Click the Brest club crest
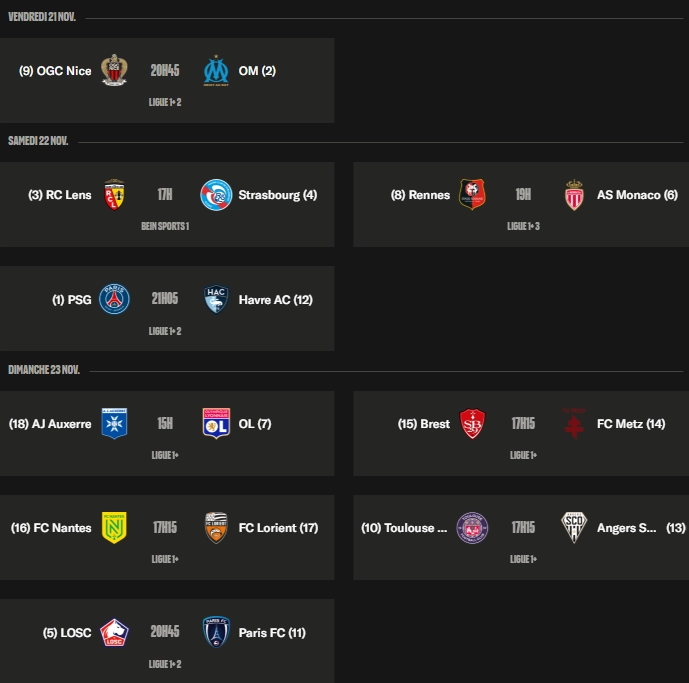The height and width of the screenshot is (683, 689). (x=472, y=423)
